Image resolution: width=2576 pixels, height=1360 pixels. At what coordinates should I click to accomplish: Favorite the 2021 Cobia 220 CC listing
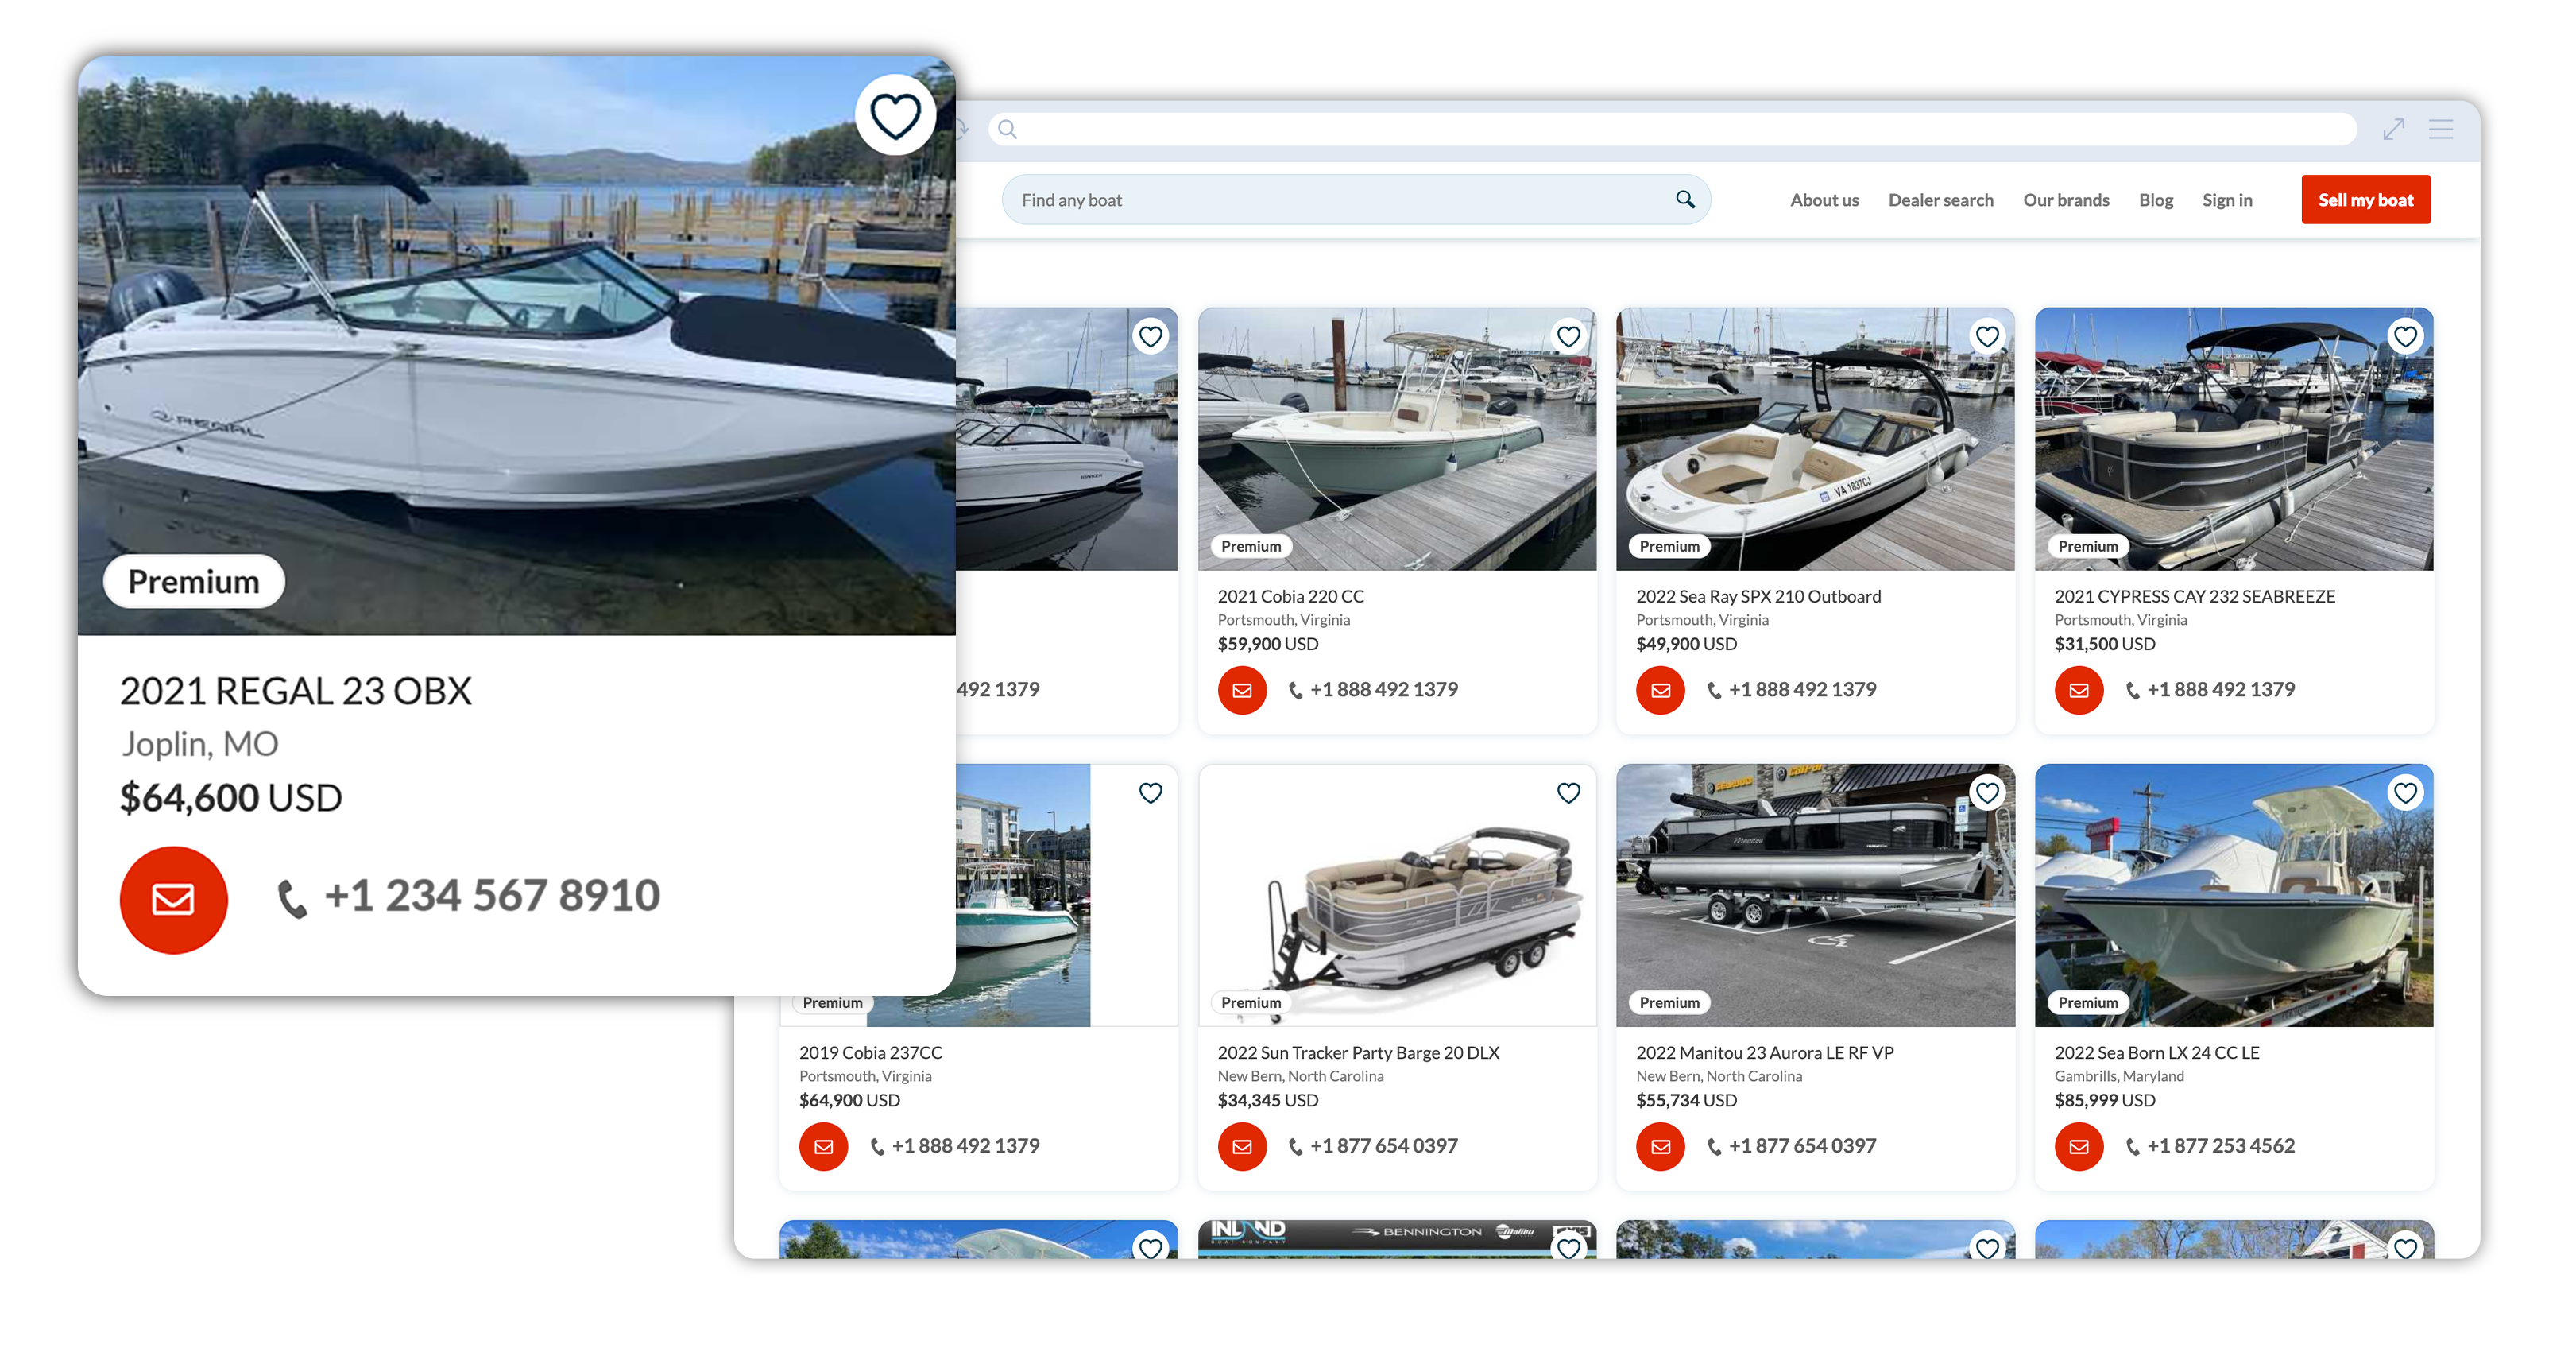coord(1568,337)
